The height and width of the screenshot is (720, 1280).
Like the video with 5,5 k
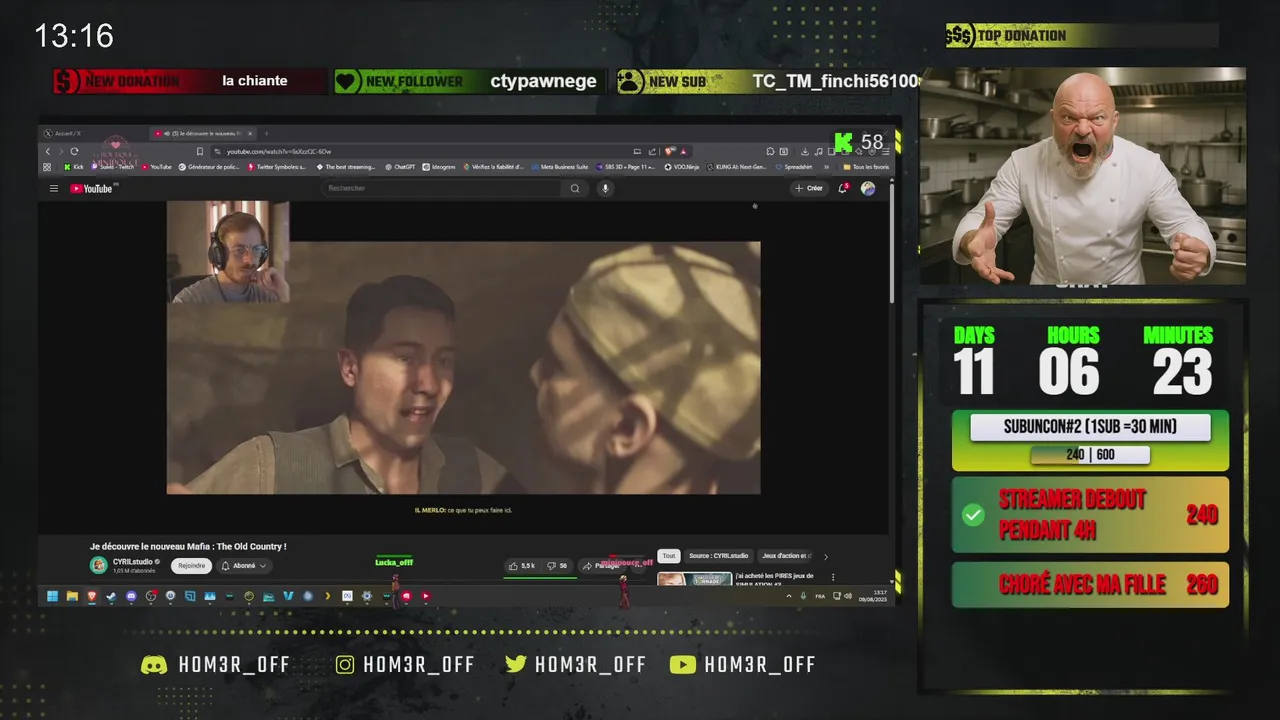tap(523, 566)
